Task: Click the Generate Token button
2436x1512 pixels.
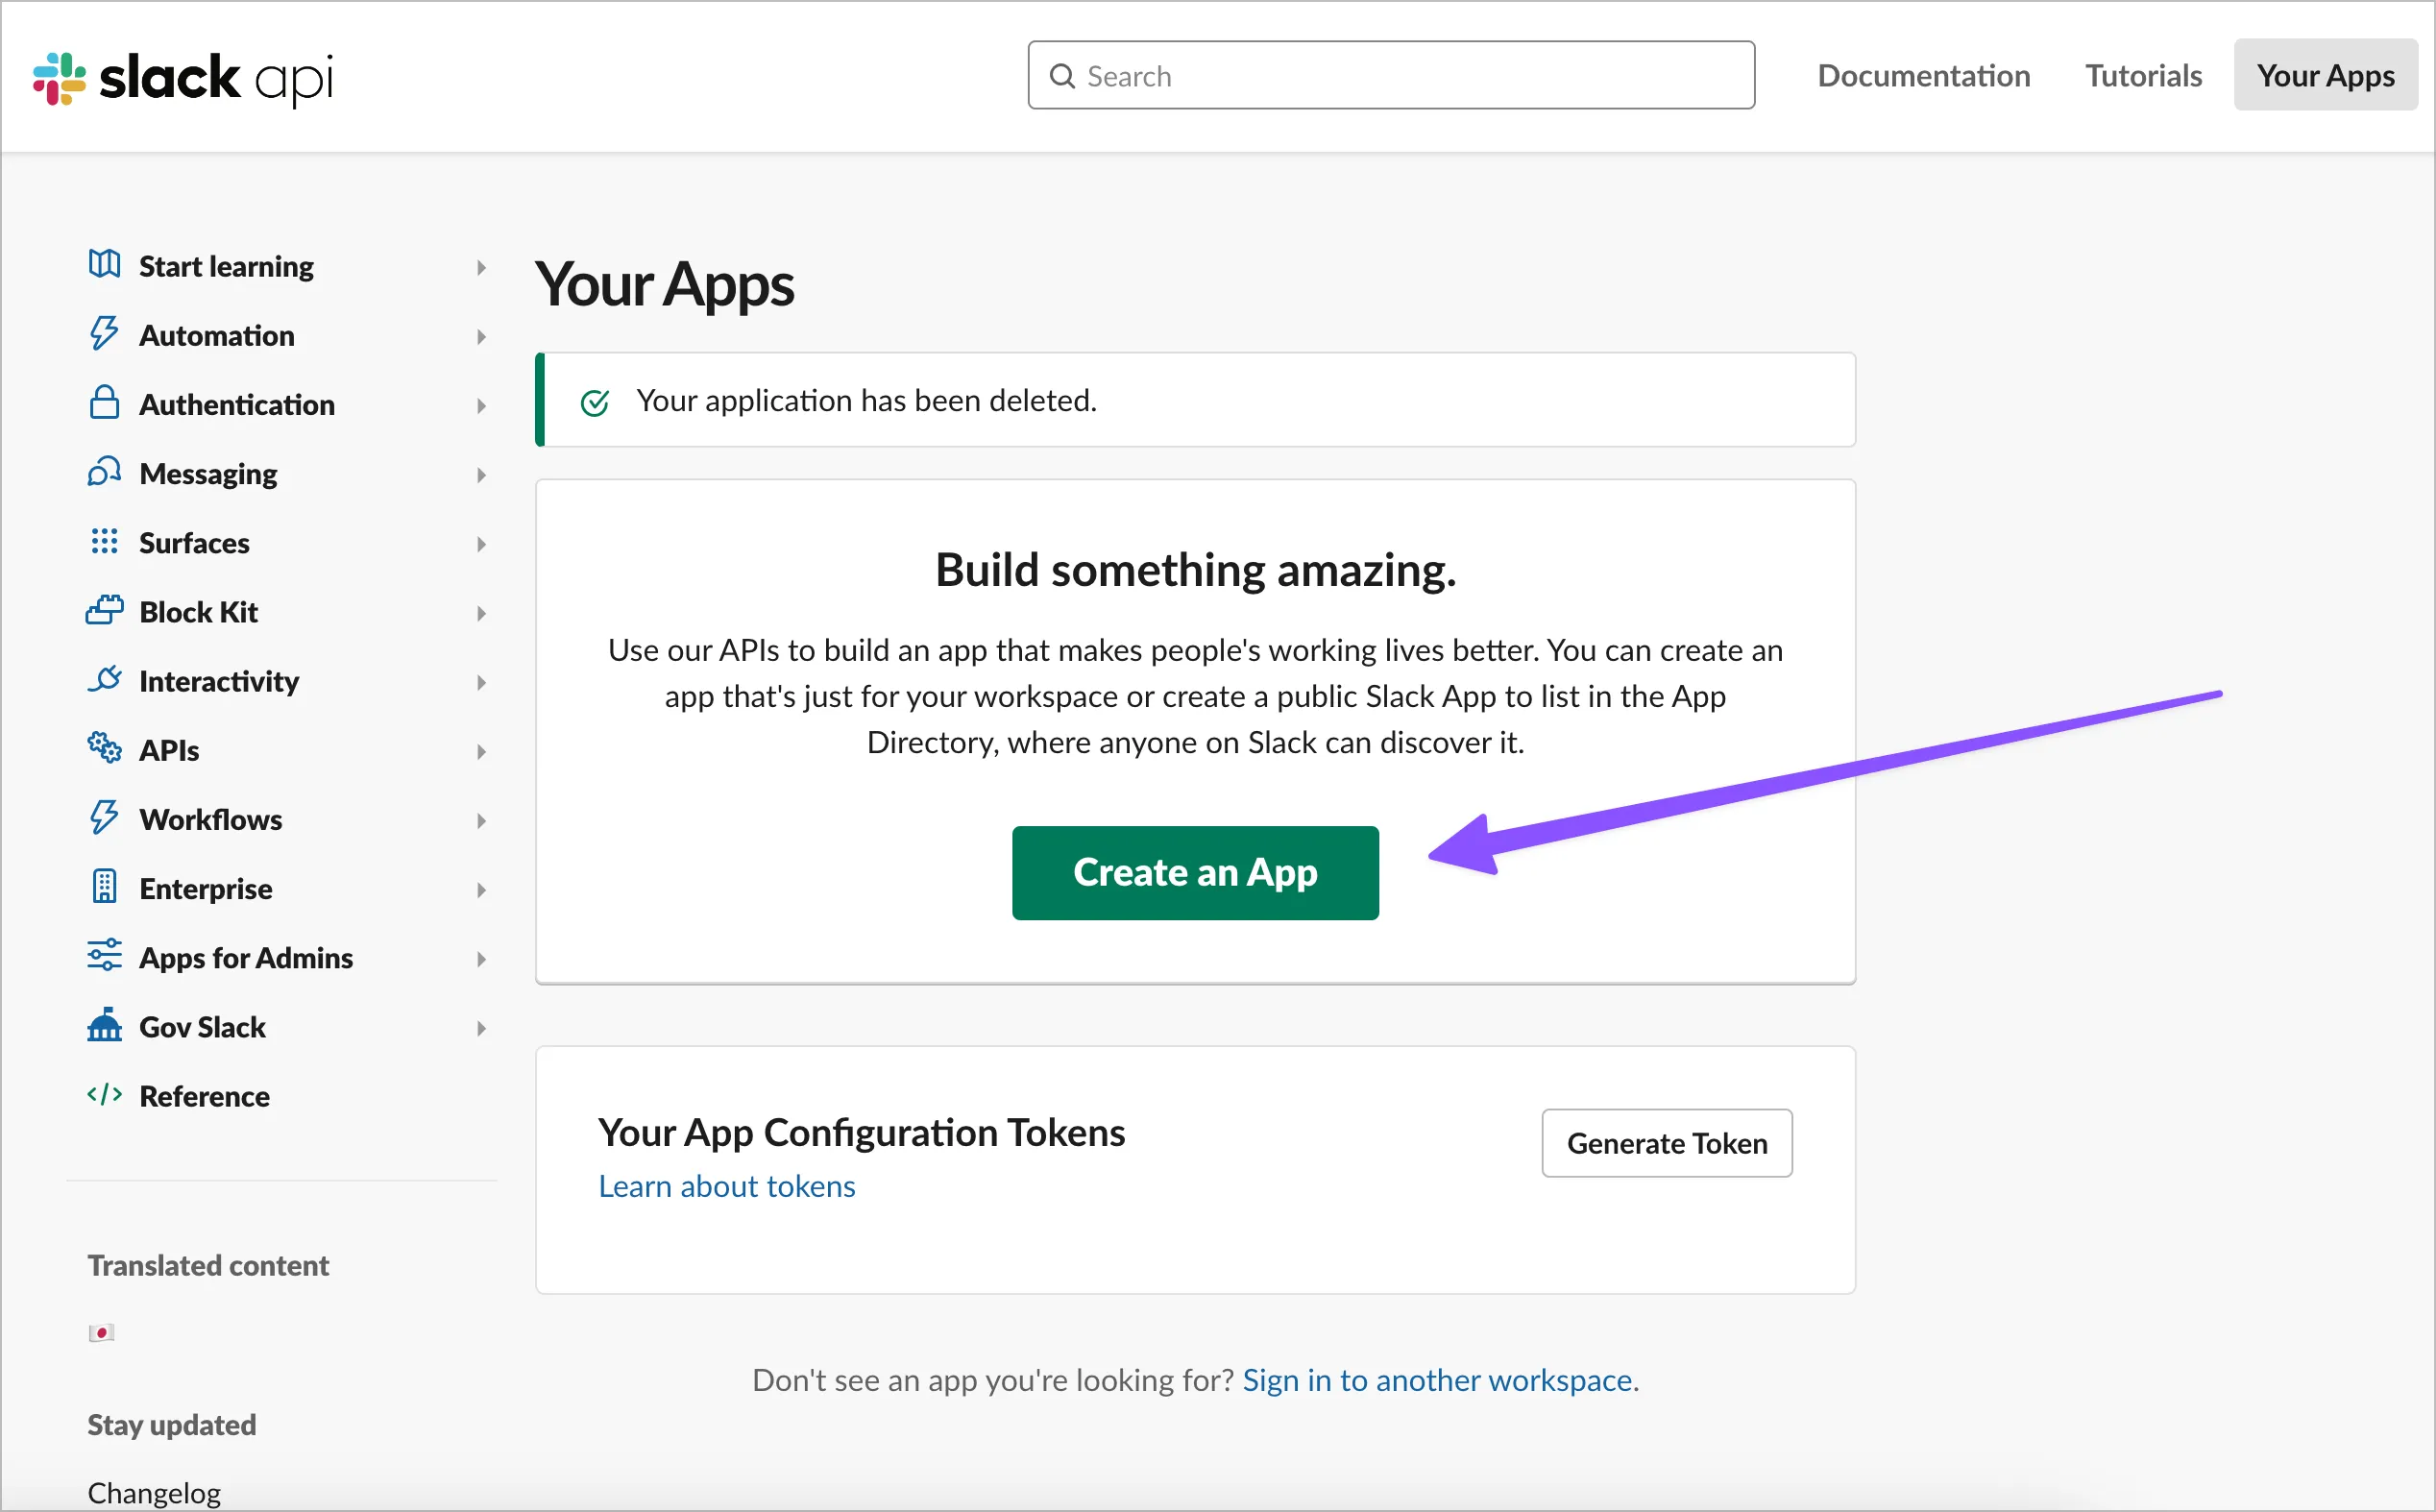Action: tap(1666, 1143)
